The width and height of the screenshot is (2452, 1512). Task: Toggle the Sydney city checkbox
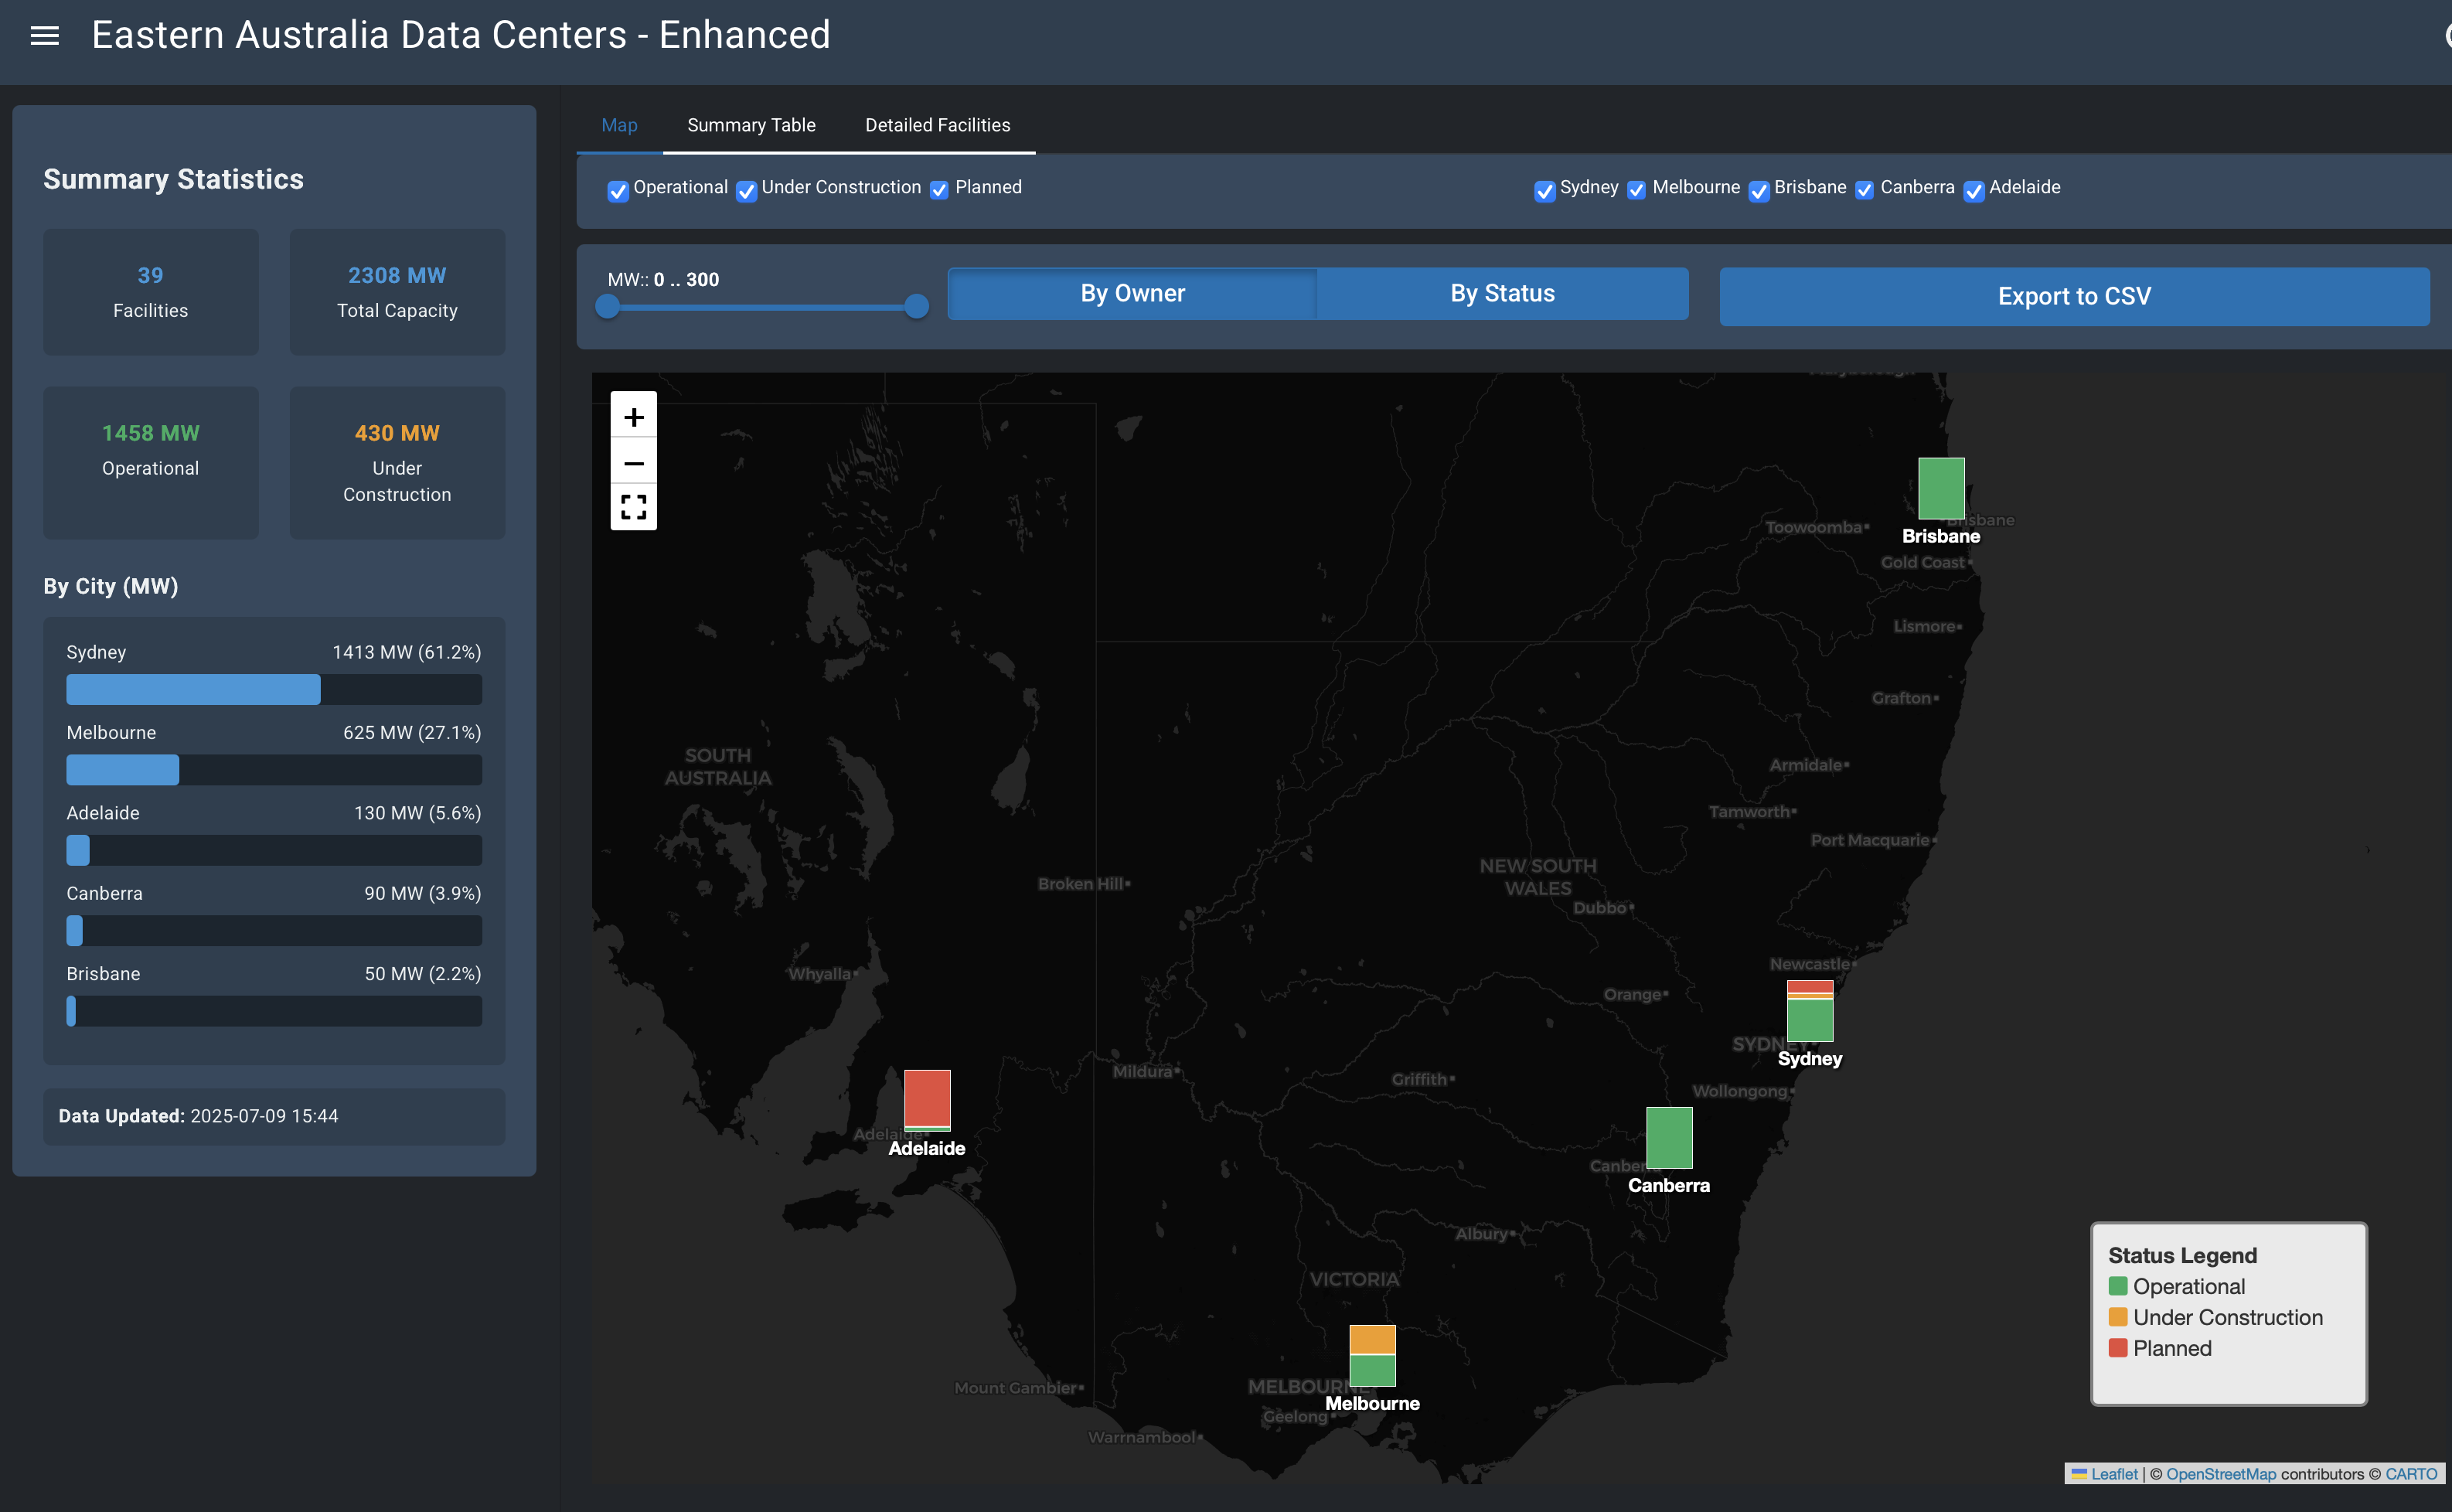point(1544,190)
